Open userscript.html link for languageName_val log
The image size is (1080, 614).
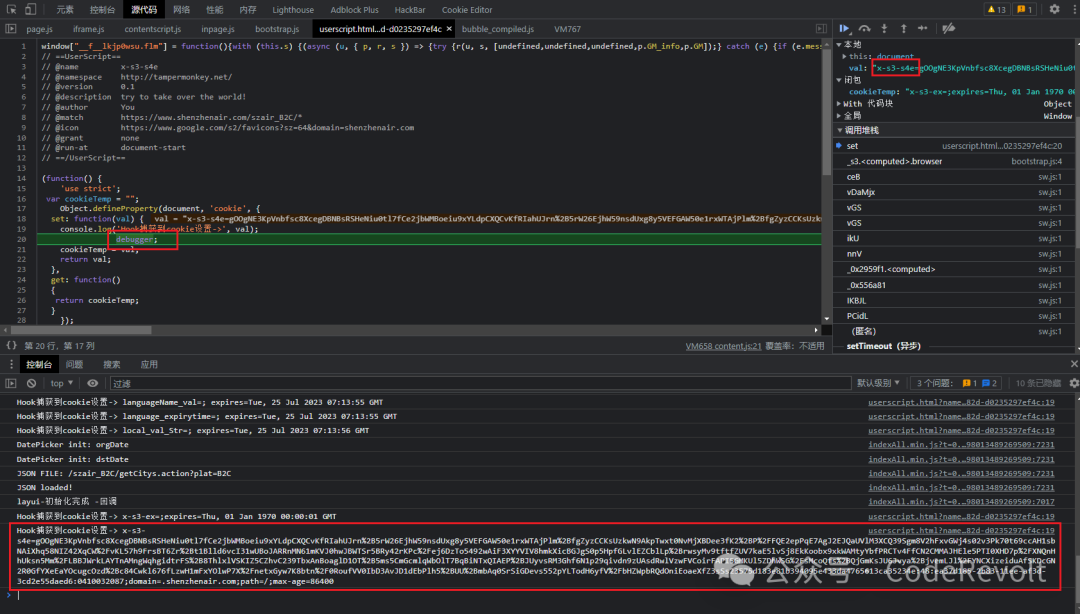click(961, 402)
